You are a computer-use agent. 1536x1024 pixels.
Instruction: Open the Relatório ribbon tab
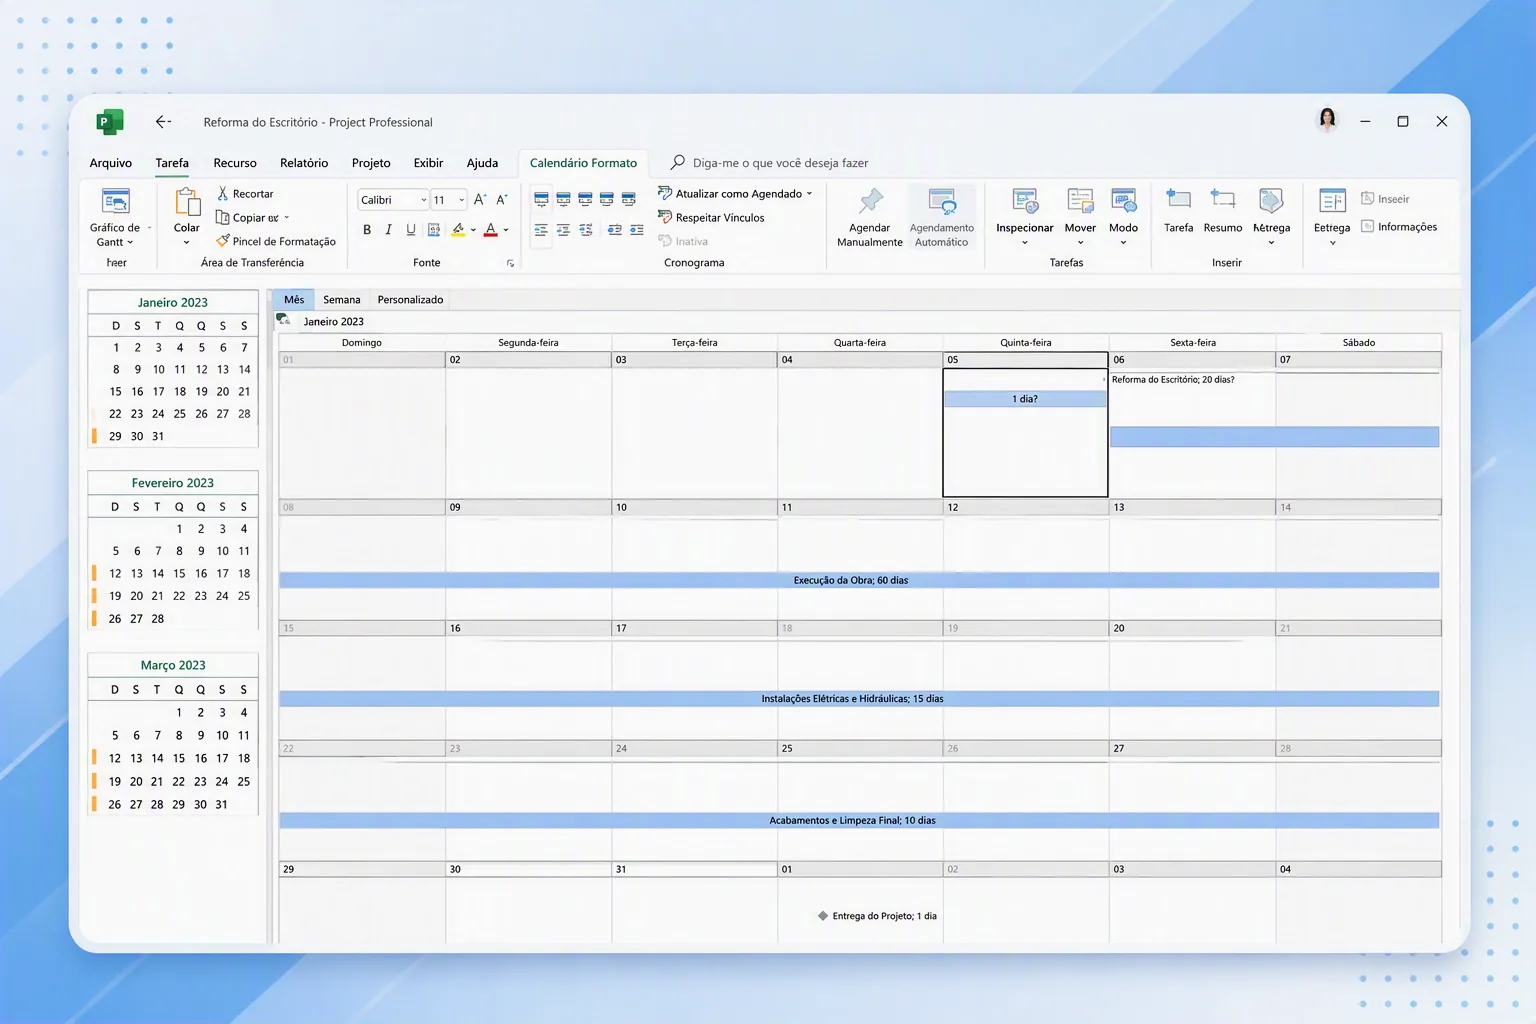[304, 163]
